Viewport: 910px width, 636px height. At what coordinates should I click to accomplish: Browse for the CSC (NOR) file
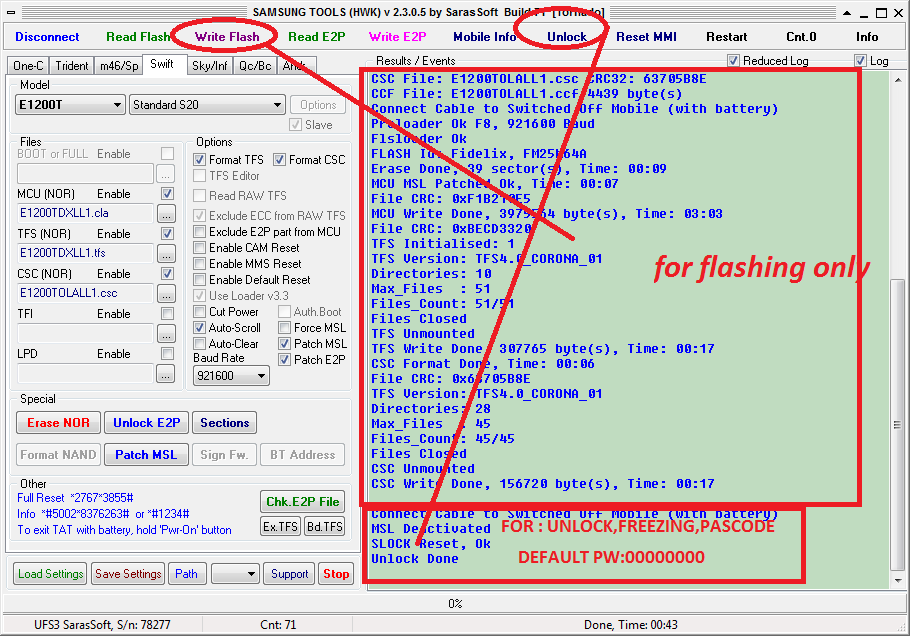pyautogui.click(x=166, y=294)
